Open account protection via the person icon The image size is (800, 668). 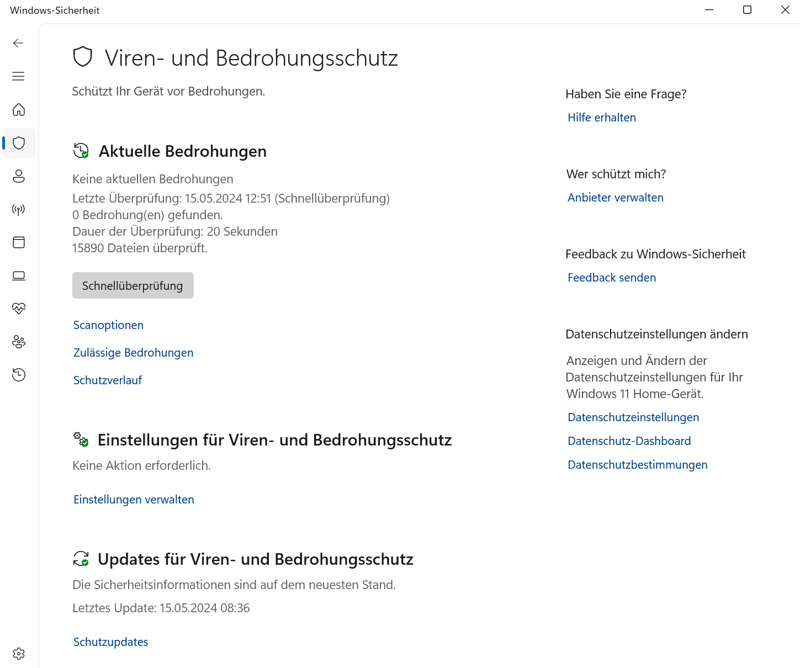18,176
